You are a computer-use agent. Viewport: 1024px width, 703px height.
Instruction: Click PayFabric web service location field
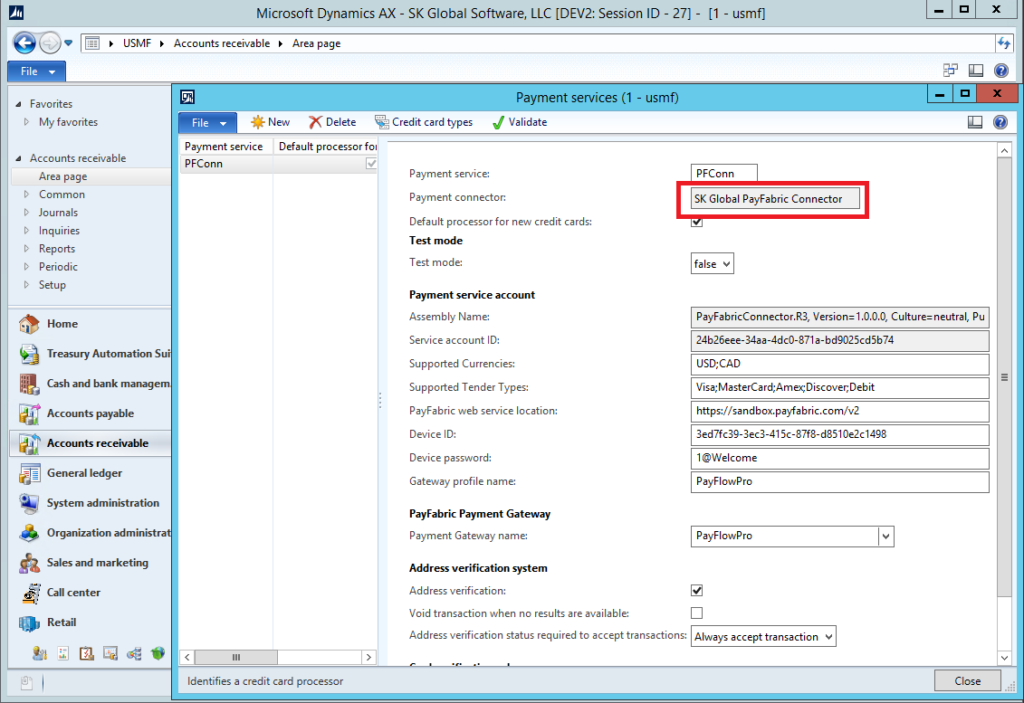(x=839, y=411)
